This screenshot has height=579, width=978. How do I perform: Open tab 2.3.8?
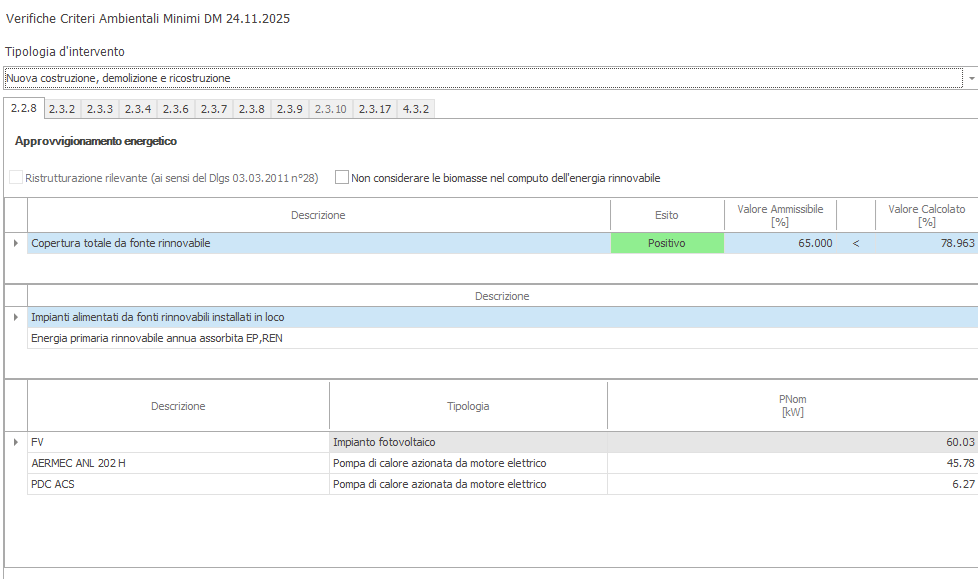click(251, 109)
